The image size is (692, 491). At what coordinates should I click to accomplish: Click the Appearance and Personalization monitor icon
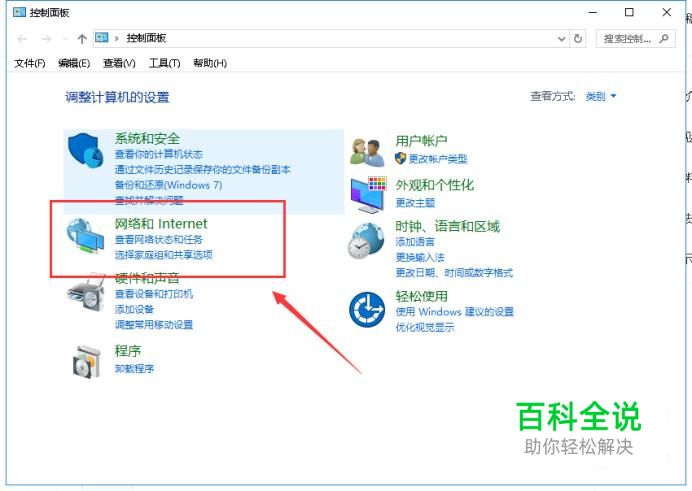368,194
